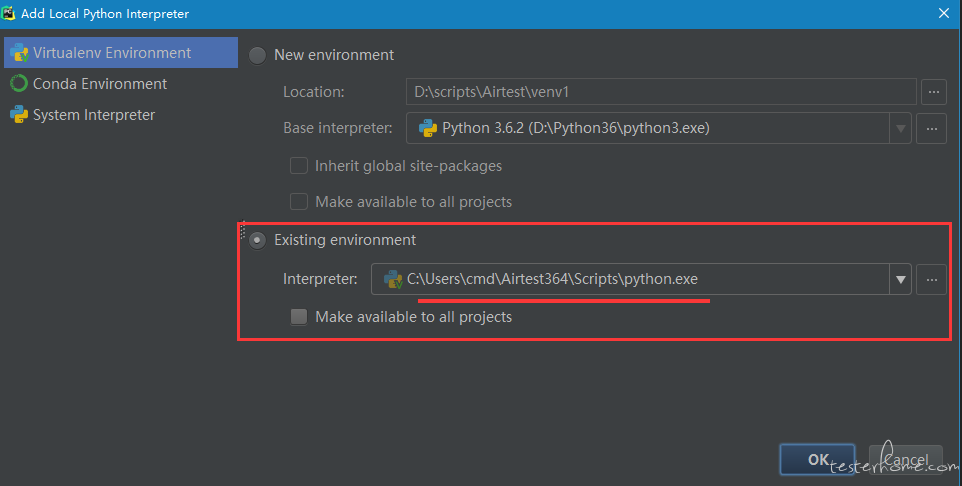Screen dimensions: 962x486
Task: Click the Virtualenv Environment Python icon
Action: pos(19,53)
